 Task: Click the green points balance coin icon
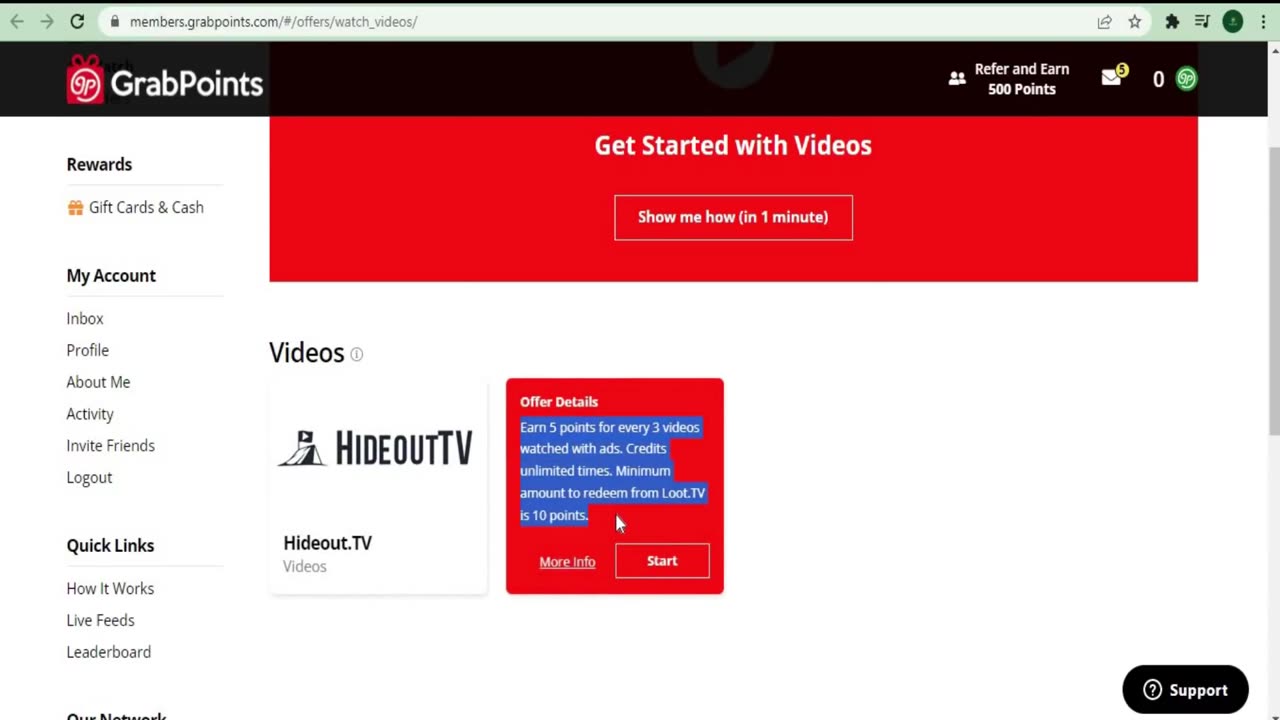point(1186,79)
